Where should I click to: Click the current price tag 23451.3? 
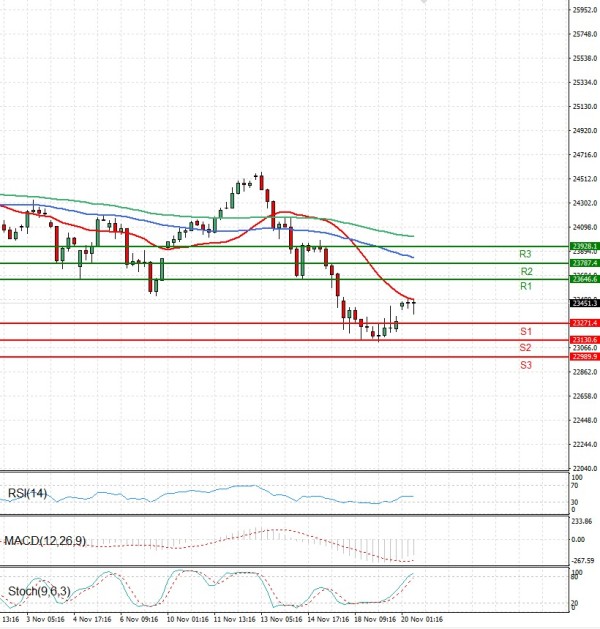(584, 302)
